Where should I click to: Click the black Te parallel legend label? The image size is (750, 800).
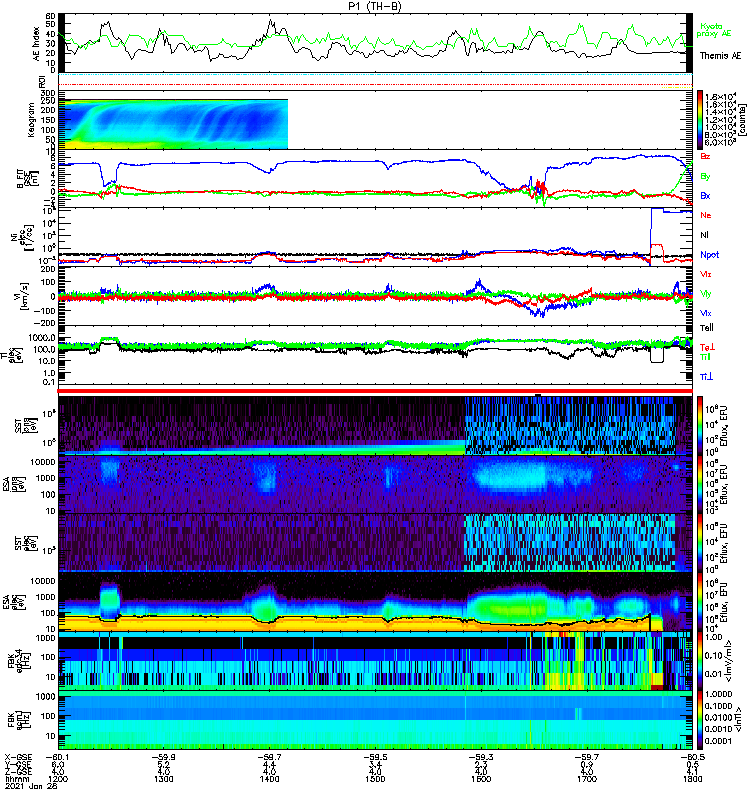(x=707, y=328)
